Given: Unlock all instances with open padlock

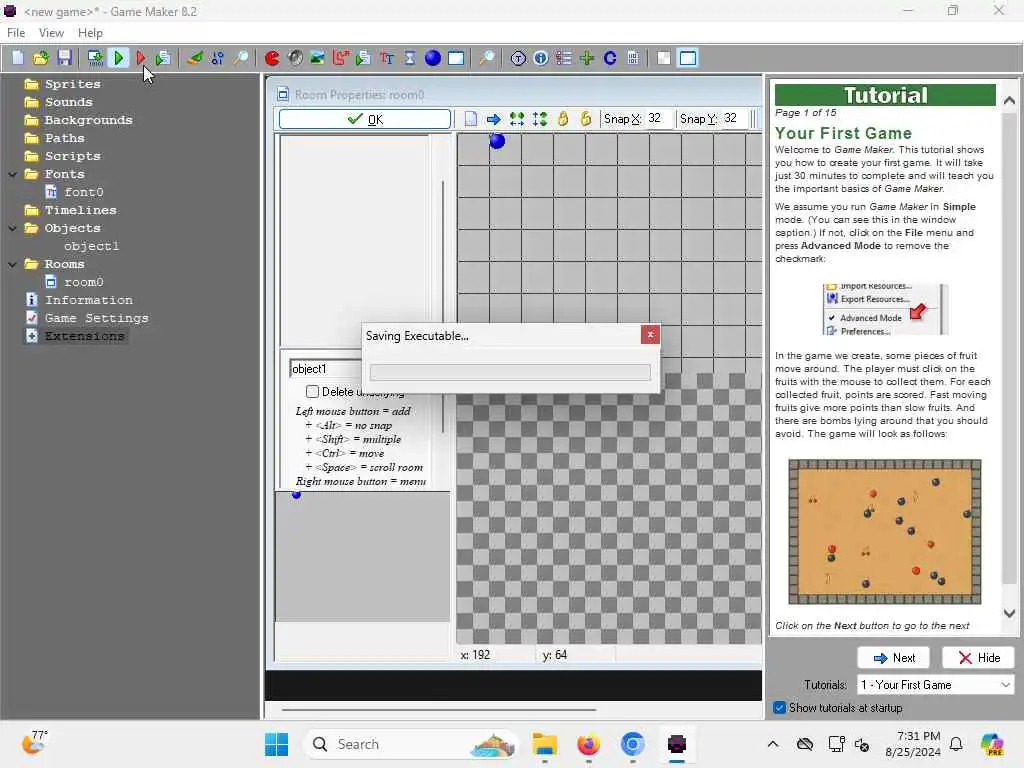Looking at the screenshot, I should point(586,119).
